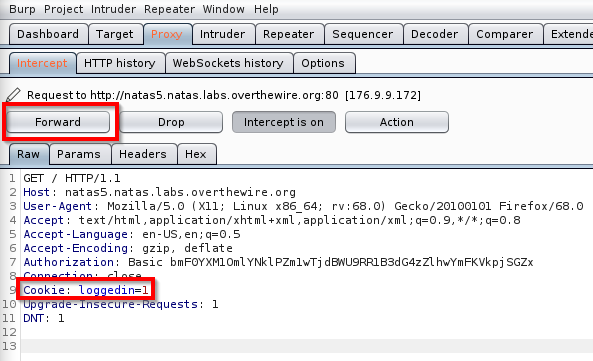
Task: View the HTTP history sub-tab
Action: 120,63
